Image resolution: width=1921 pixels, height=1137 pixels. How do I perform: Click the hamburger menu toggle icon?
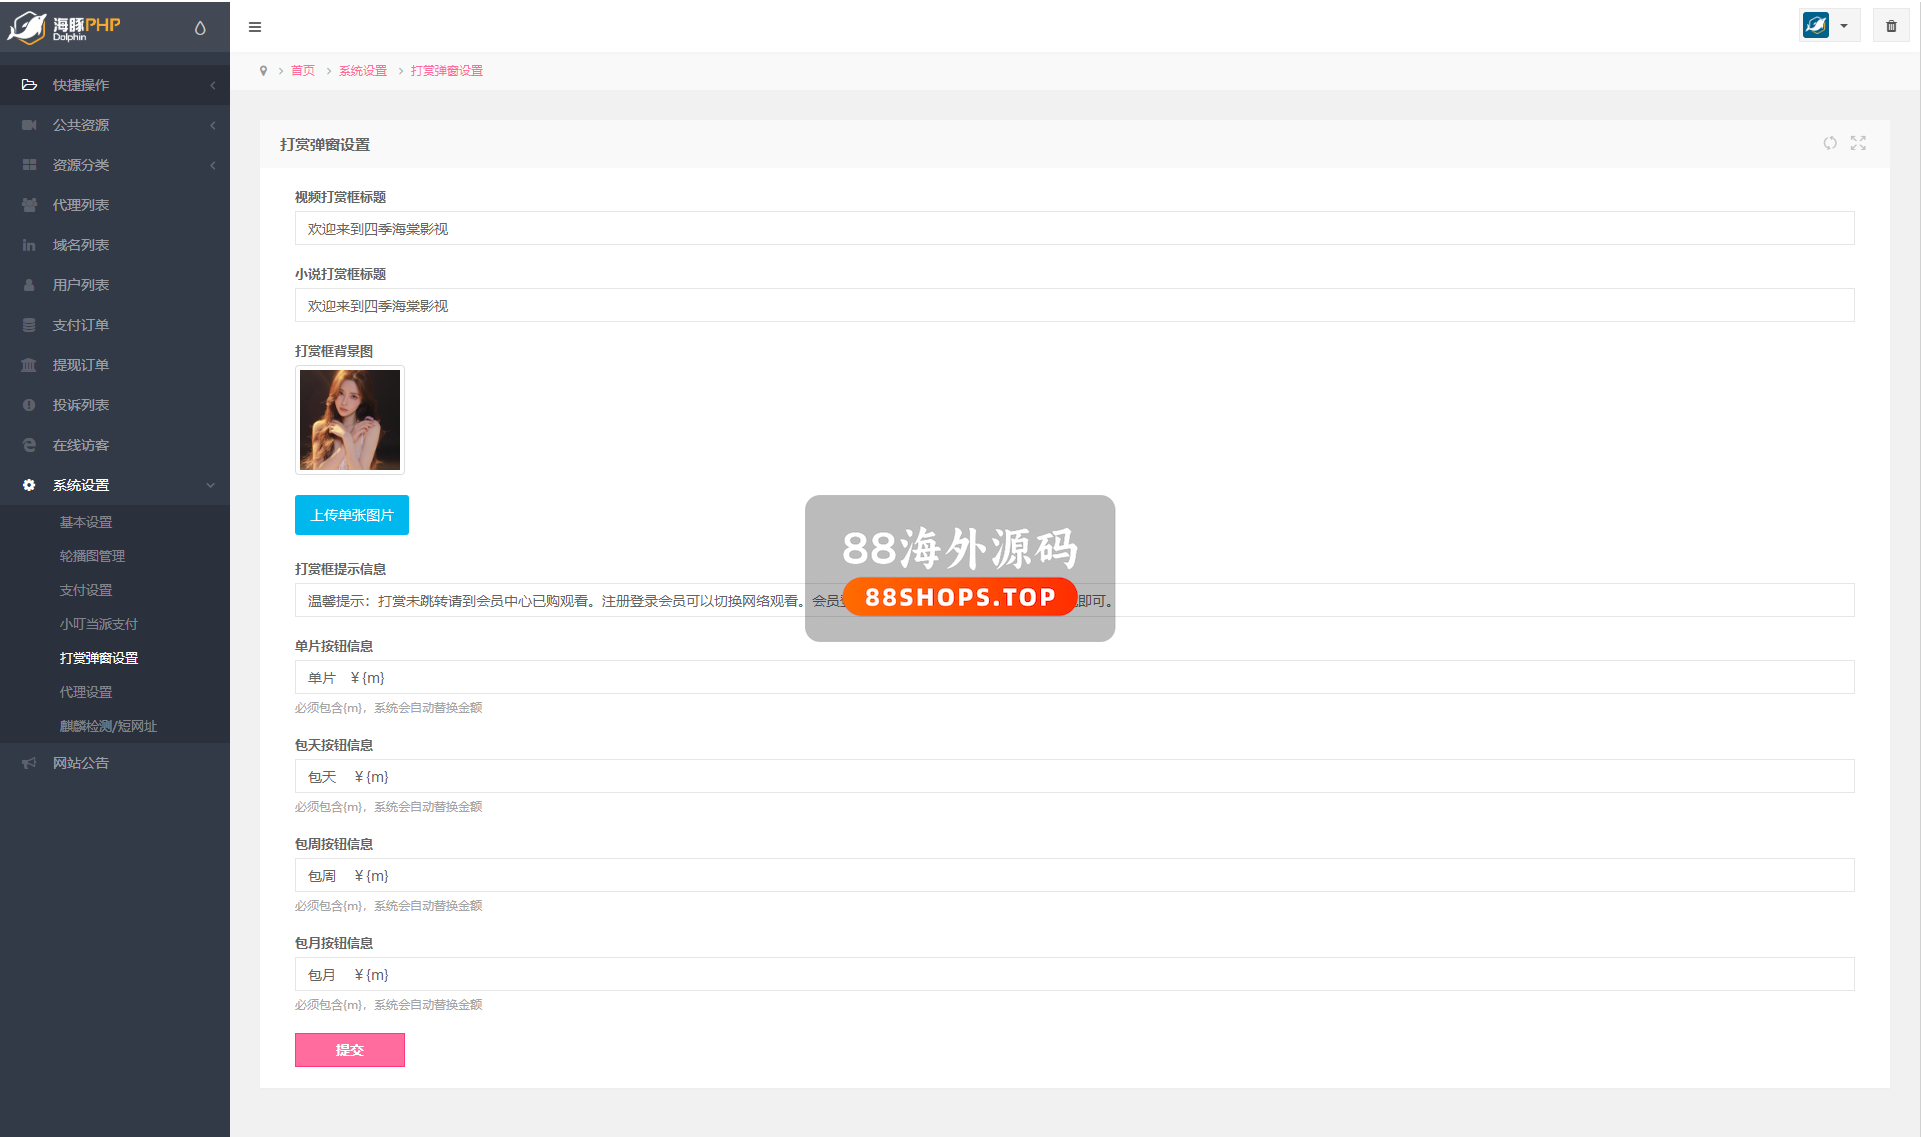[255, 27]
